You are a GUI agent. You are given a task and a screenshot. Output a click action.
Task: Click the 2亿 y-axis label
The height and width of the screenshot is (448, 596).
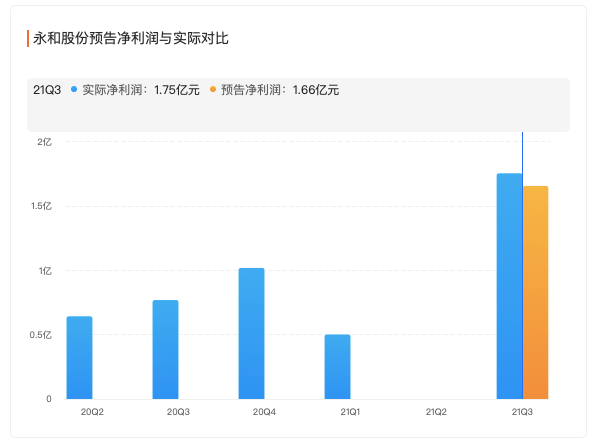coord(44,142)
